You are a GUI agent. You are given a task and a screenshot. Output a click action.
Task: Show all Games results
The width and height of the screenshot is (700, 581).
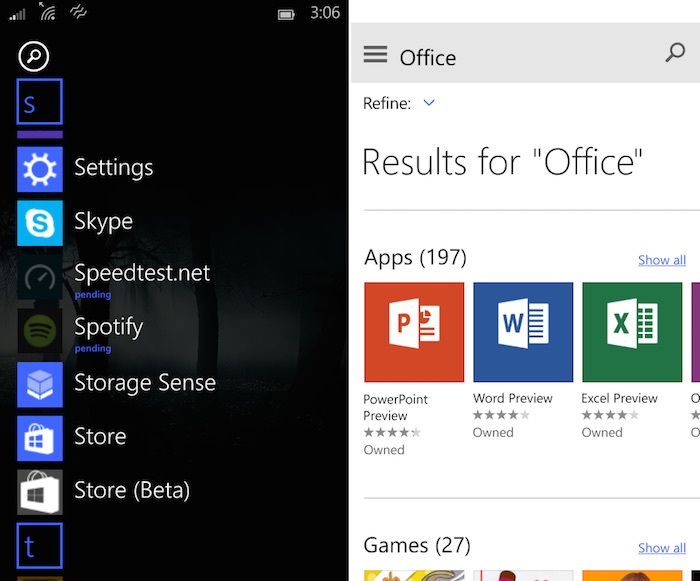(661, 548)
